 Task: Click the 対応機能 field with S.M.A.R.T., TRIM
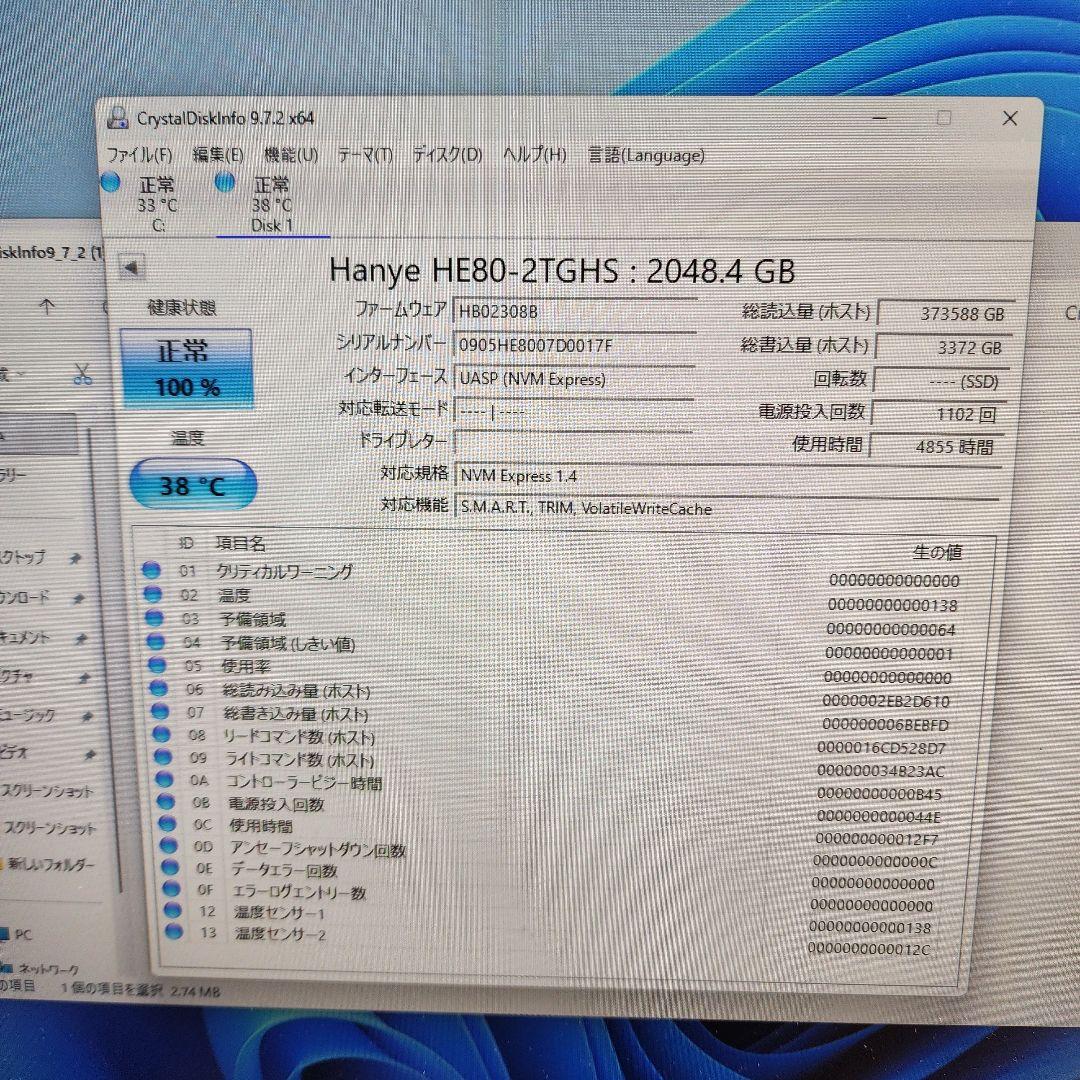[x=727, y=508]
